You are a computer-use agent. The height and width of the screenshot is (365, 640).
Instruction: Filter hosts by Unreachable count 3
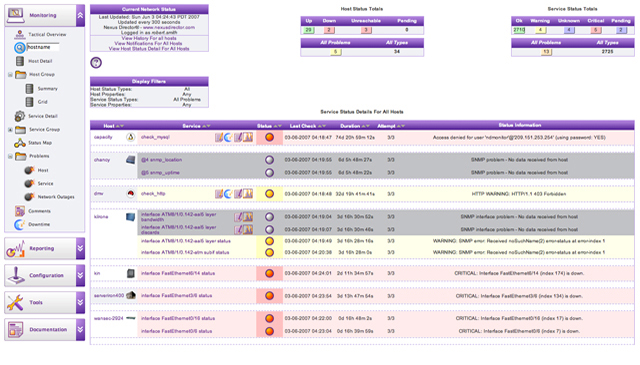pos(366,30)
